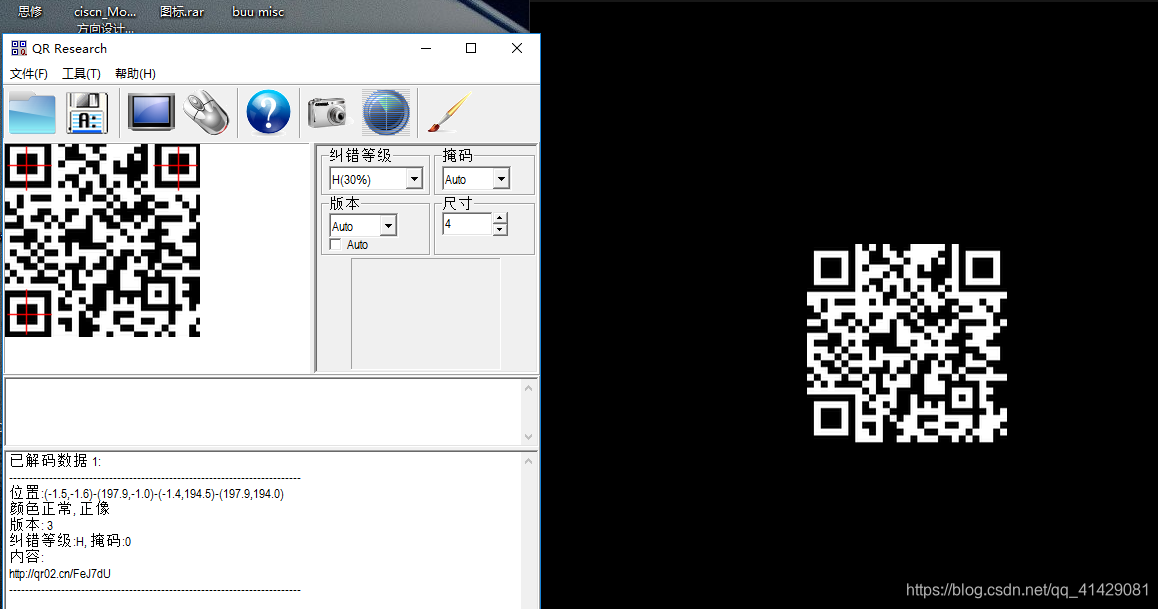Screen dimensions: 1158x609
Task: Close the QR Research window
Action: point(517,48)
